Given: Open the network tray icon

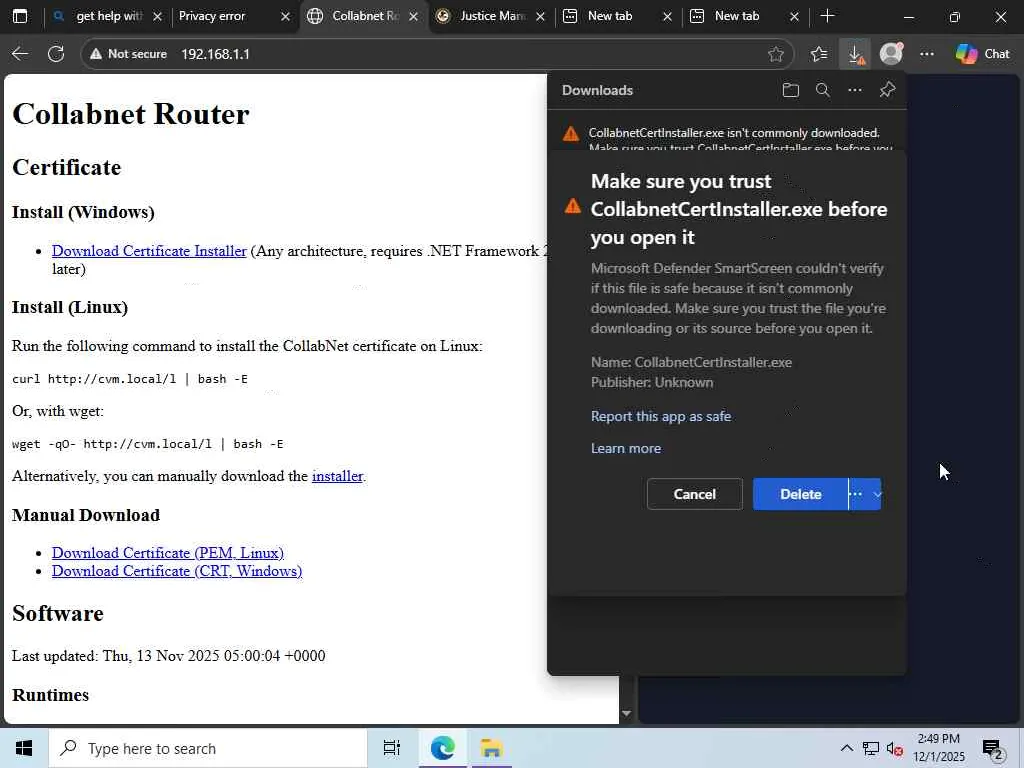Looking at the screenshot, I should click(x=871, y=748).
